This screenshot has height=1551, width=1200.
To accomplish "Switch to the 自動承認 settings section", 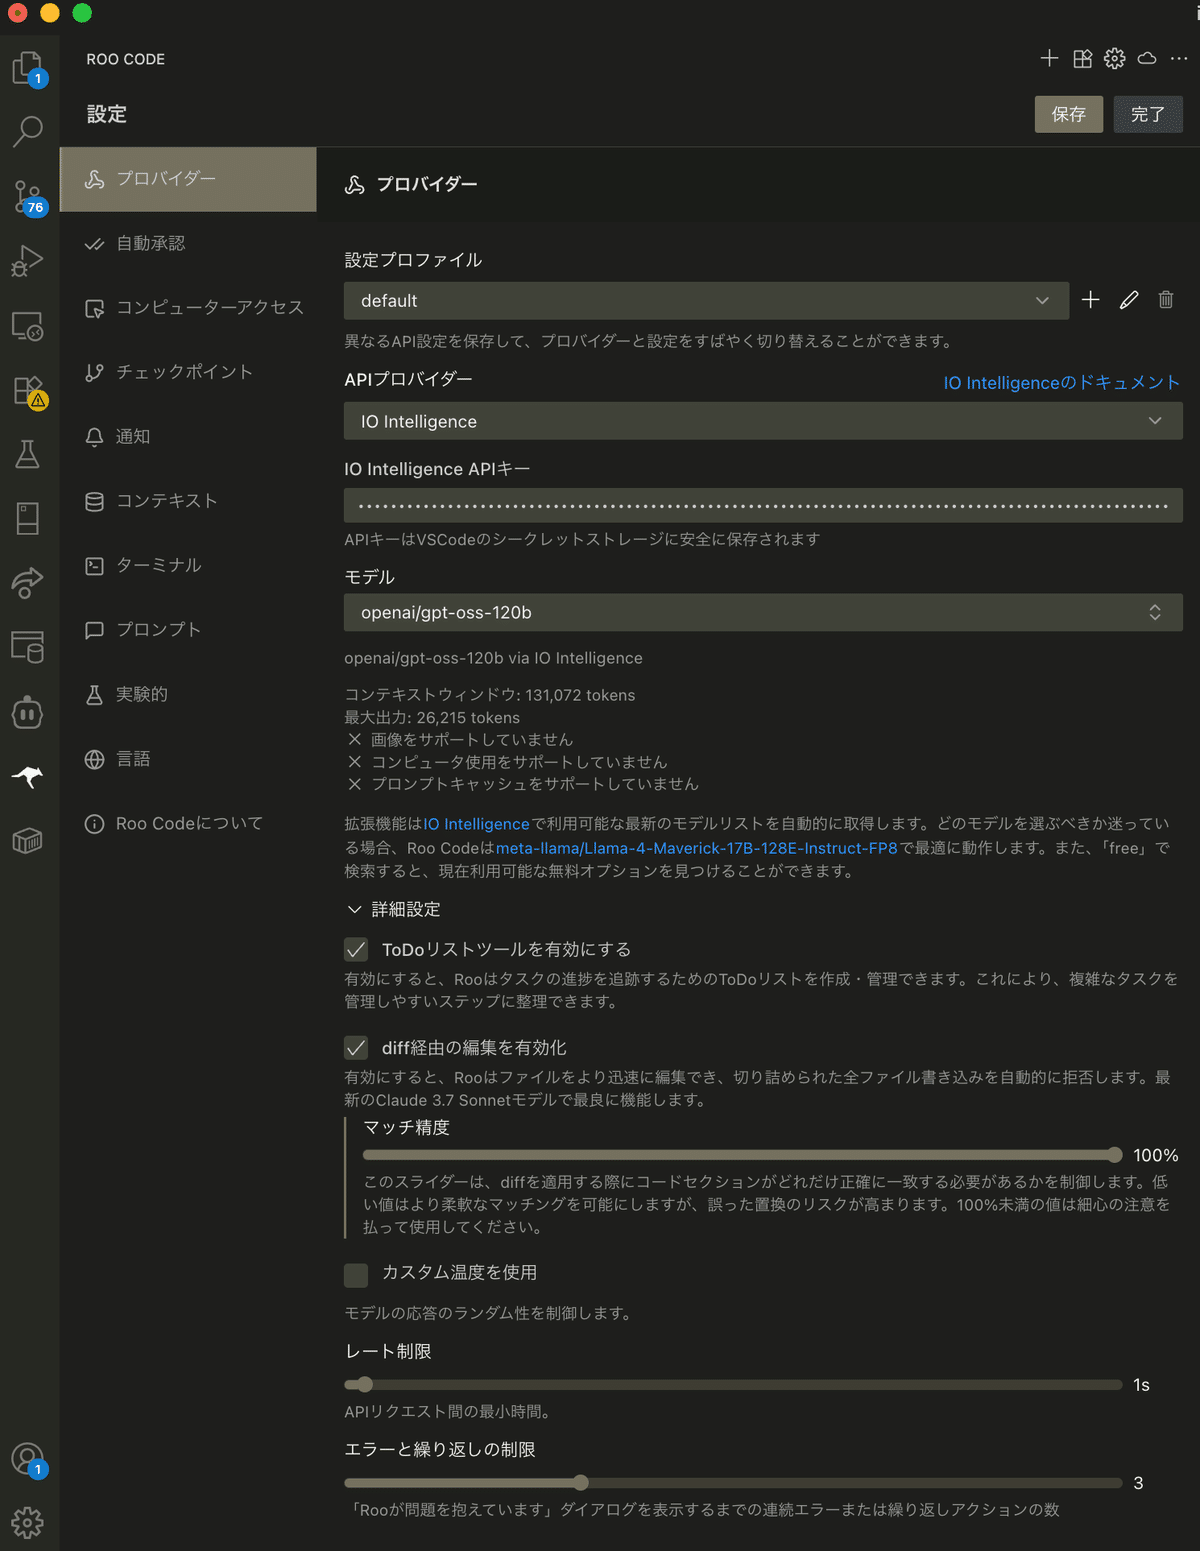I will pyautogui.click(x=150, y=242).
